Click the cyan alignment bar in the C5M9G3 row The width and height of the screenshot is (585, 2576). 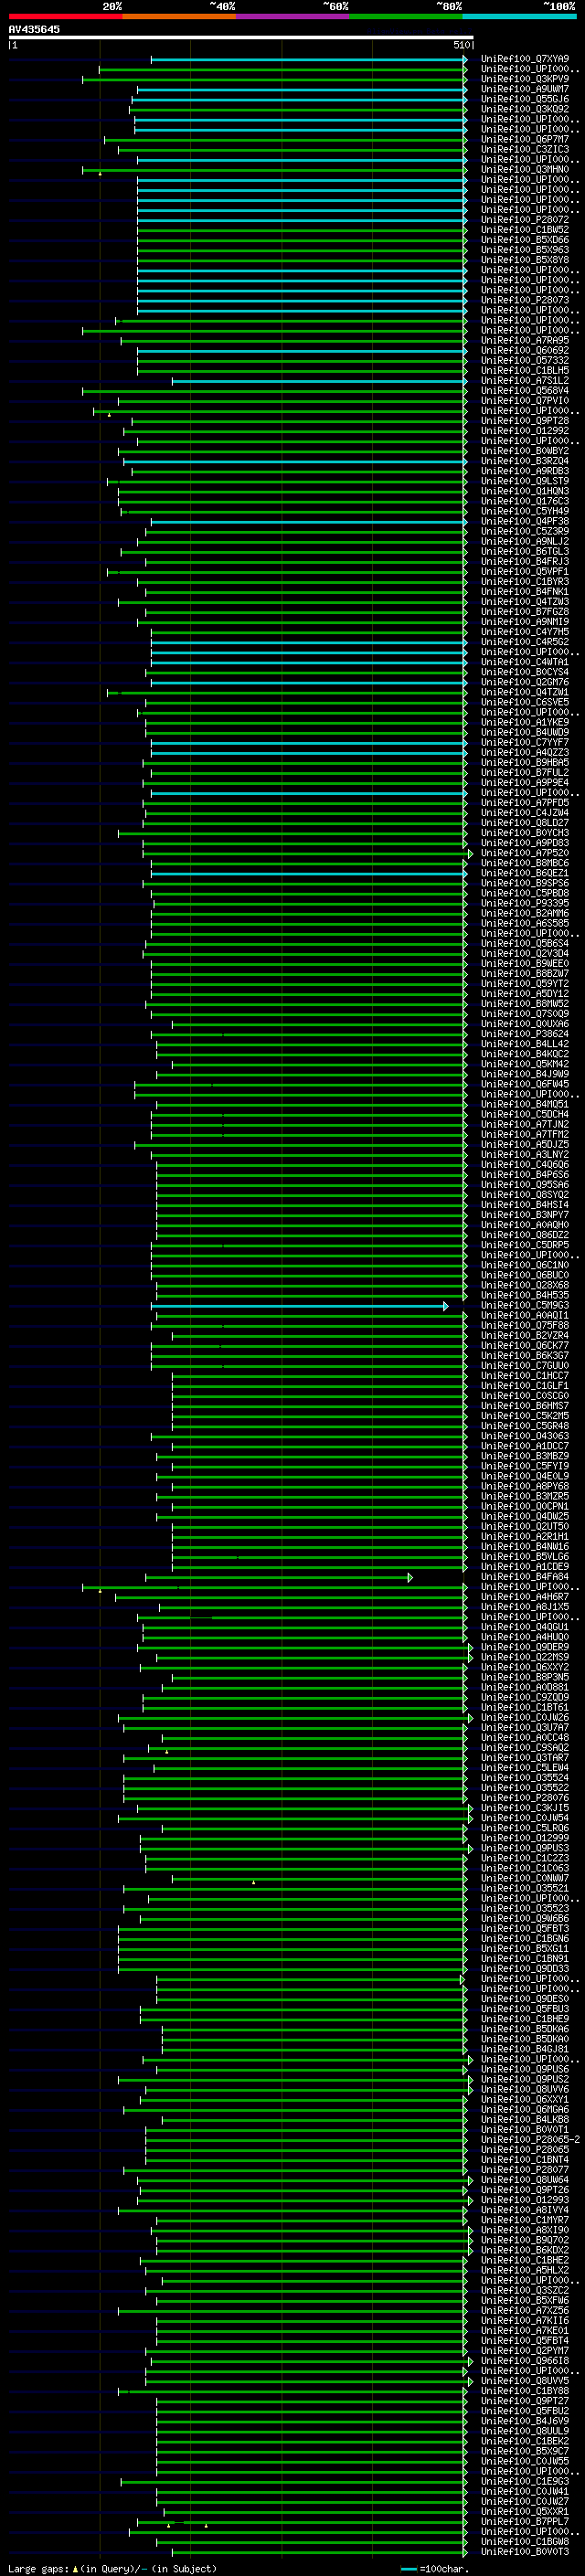[299, 1306]
